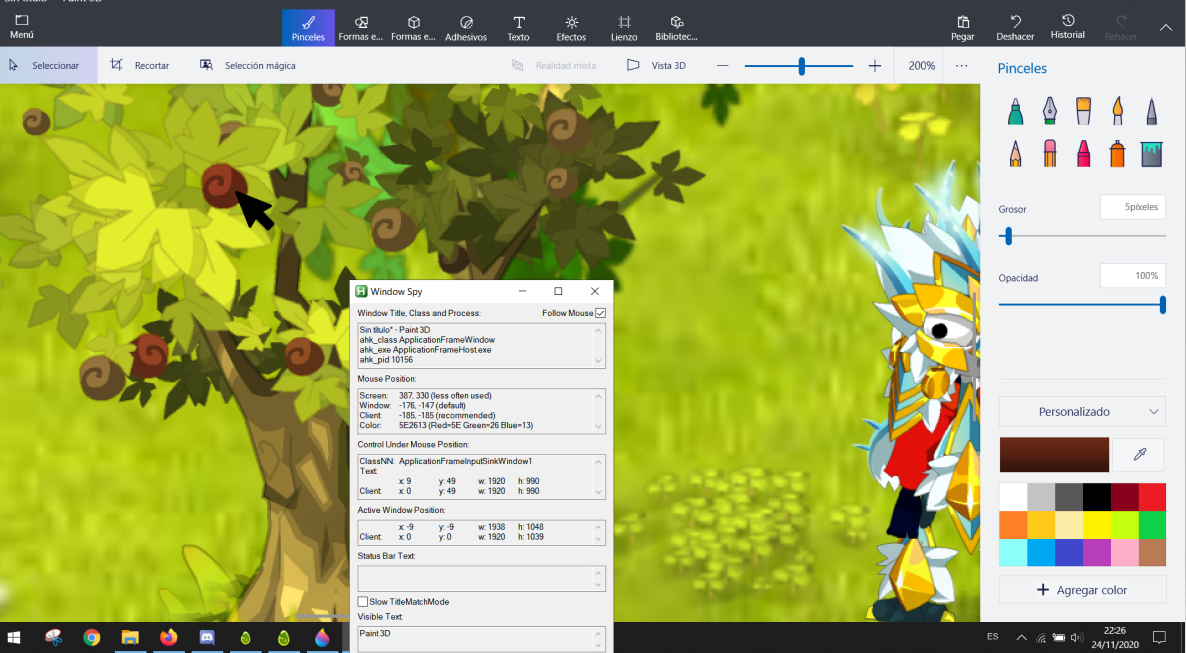Open the Personalizado material dropdown

point(1082,412)
